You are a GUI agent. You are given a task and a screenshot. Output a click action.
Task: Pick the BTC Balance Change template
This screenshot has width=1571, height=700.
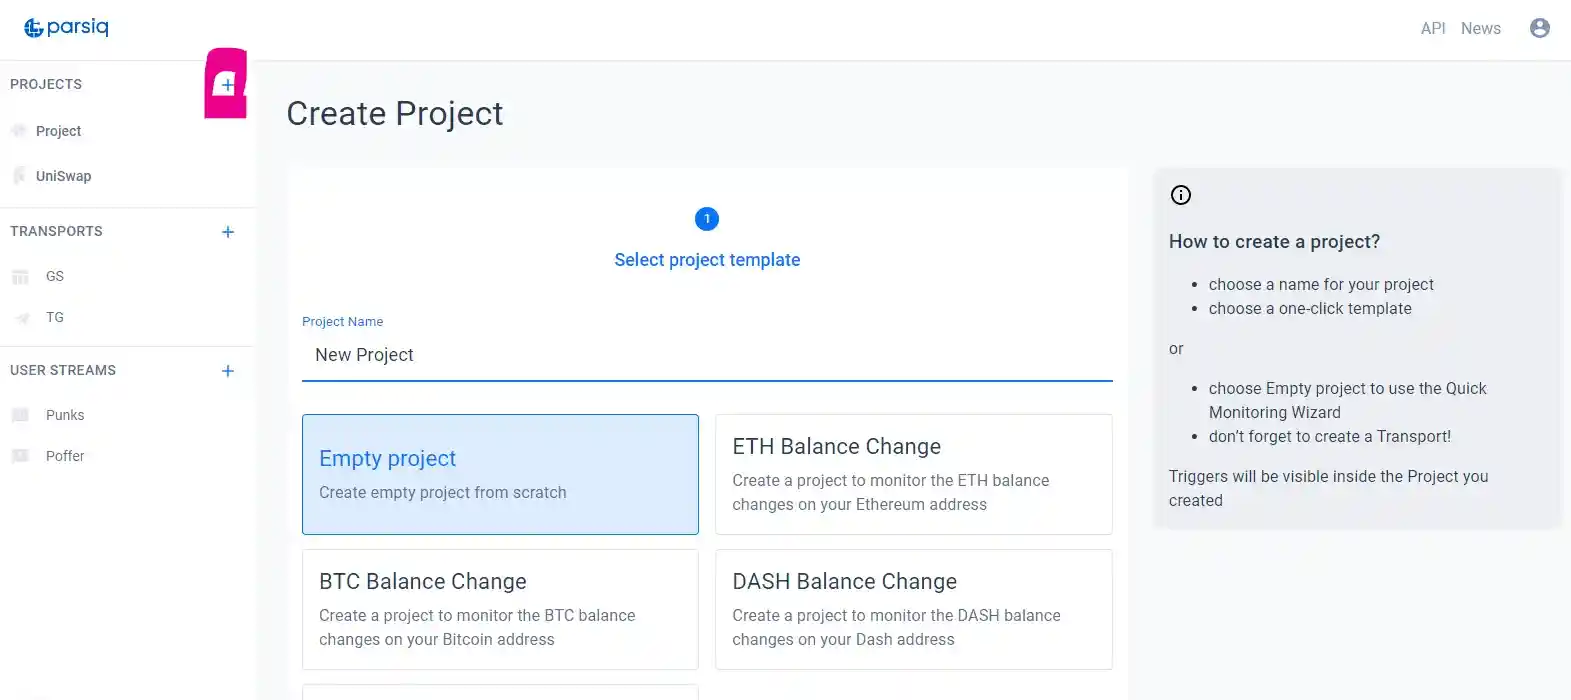[500, 609]
